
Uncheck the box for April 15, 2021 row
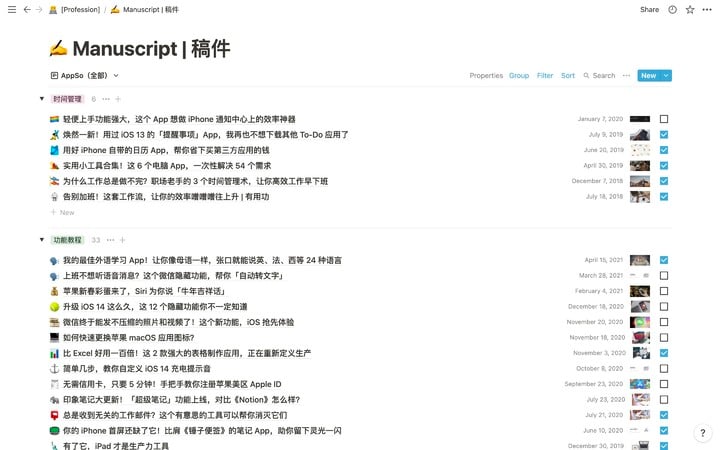point(664,260)
